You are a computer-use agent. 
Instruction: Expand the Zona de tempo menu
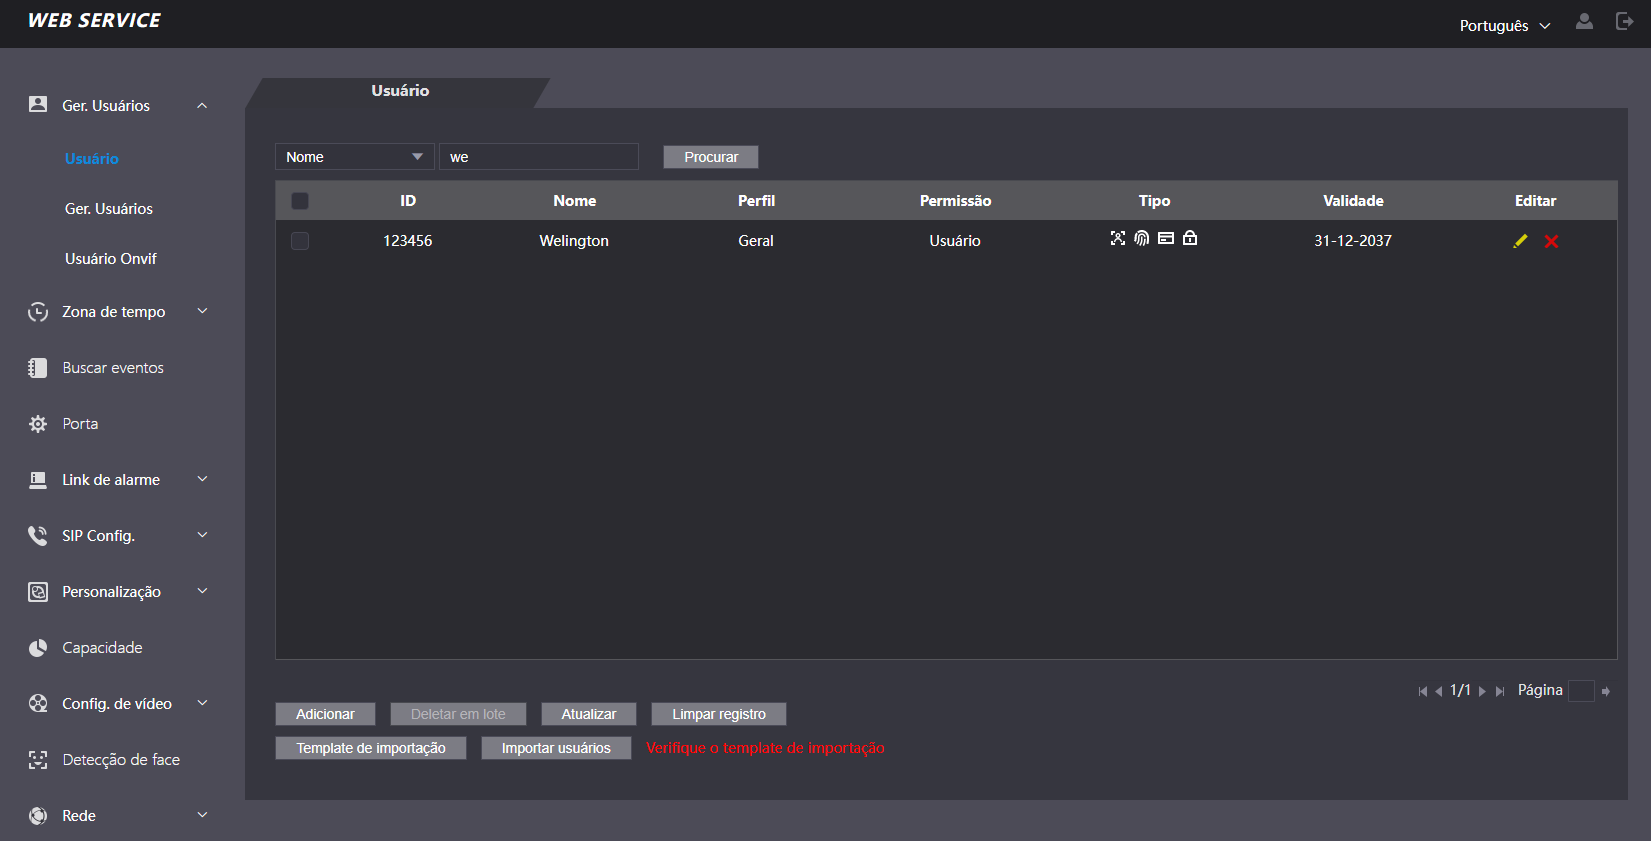pos(118,312)
